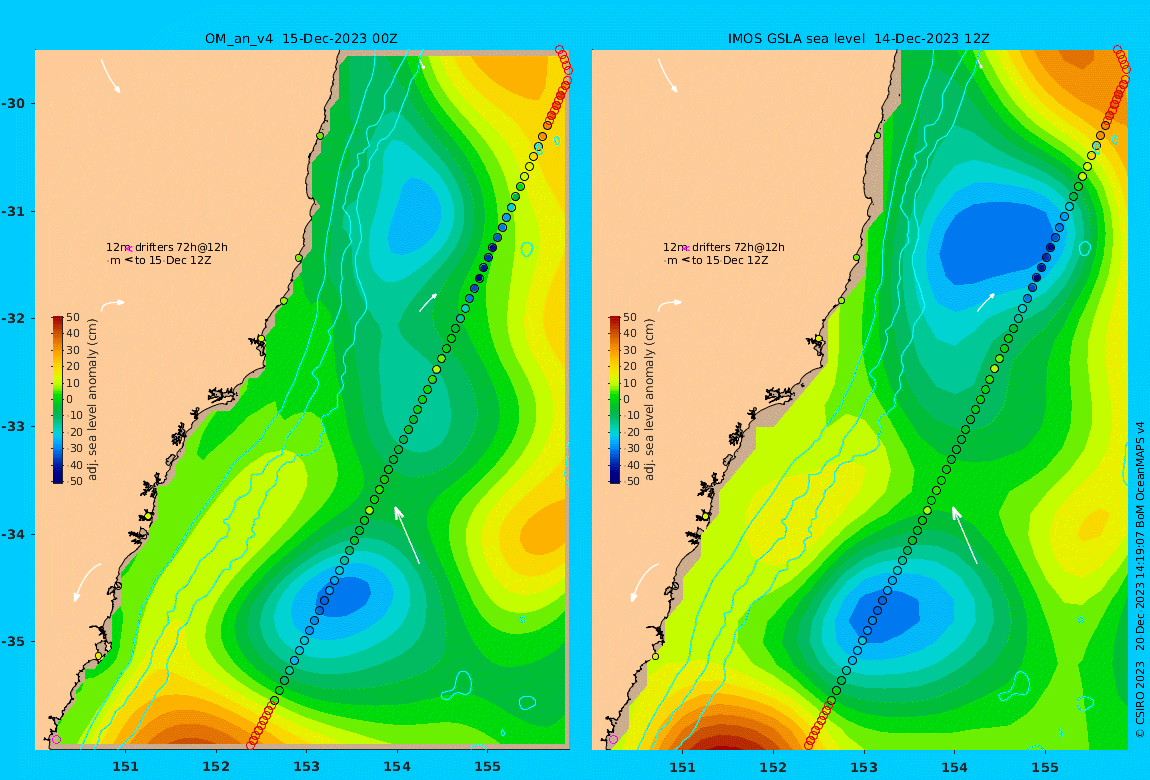Click longitude label '151' under the right map
The height and width of the screenshot is (780, 1150).
(683, 767)
